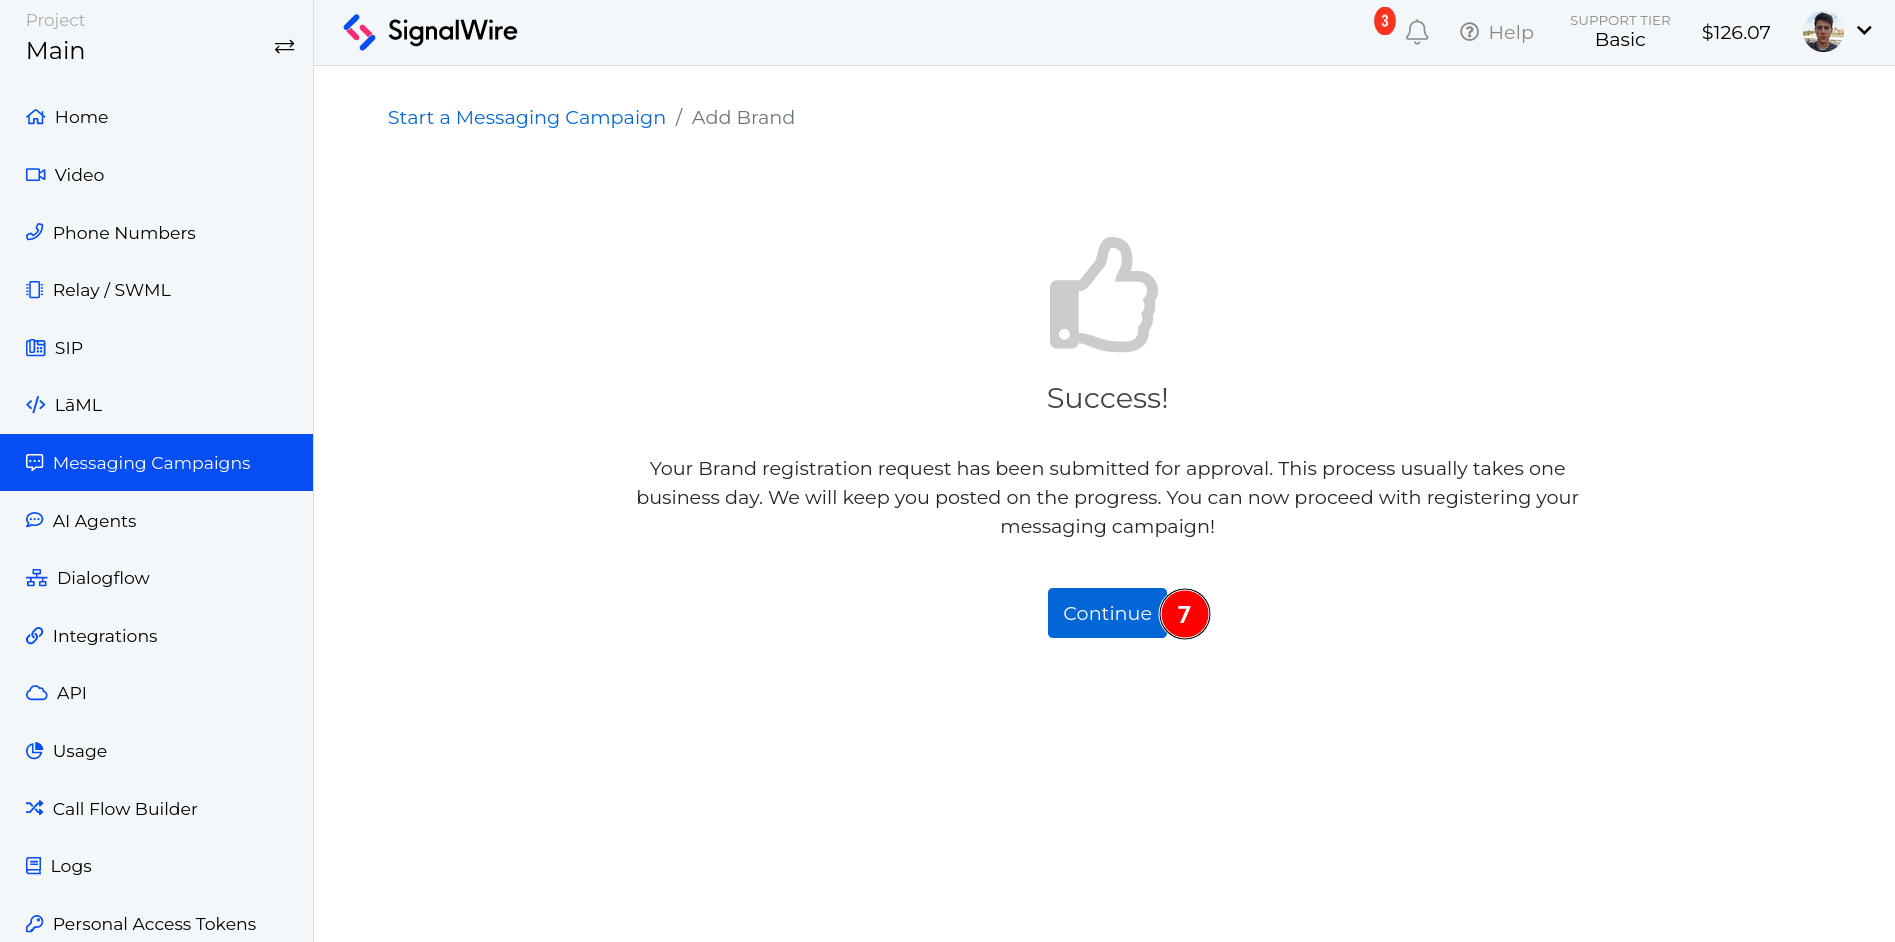The image size is (1895, 942).
Task: Click the Call Flow Builder icon
Action: tap(35, 808)
